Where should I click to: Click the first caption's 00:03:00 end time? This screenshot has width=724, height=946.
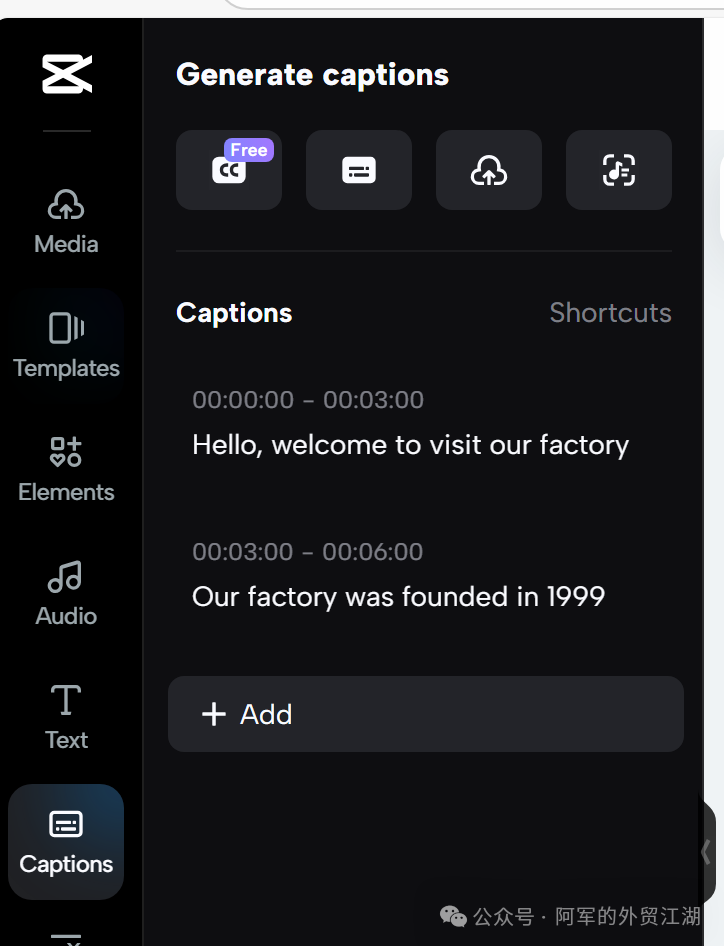[373, 400]
